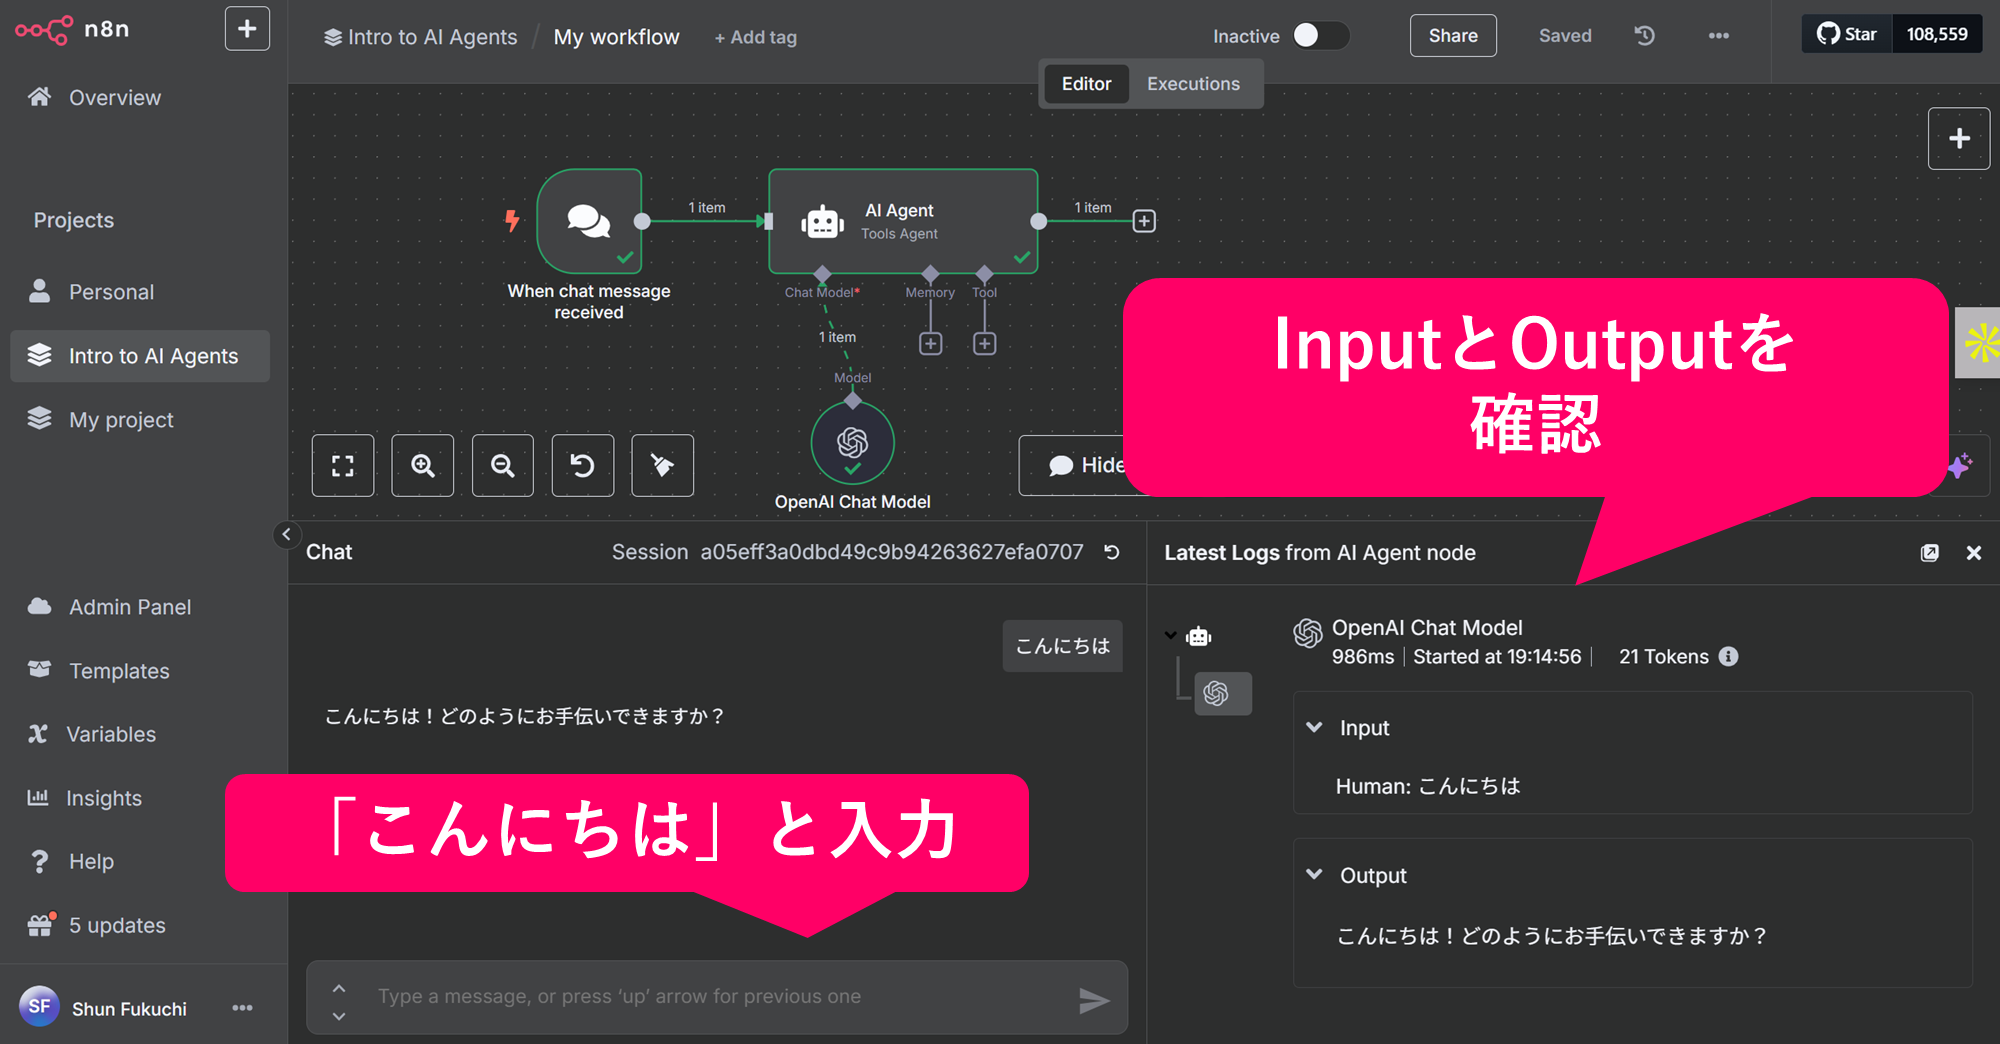Fit workflow to view with frame icon
Viewport: 2000px width, 1044px height.
click(343, 465)
